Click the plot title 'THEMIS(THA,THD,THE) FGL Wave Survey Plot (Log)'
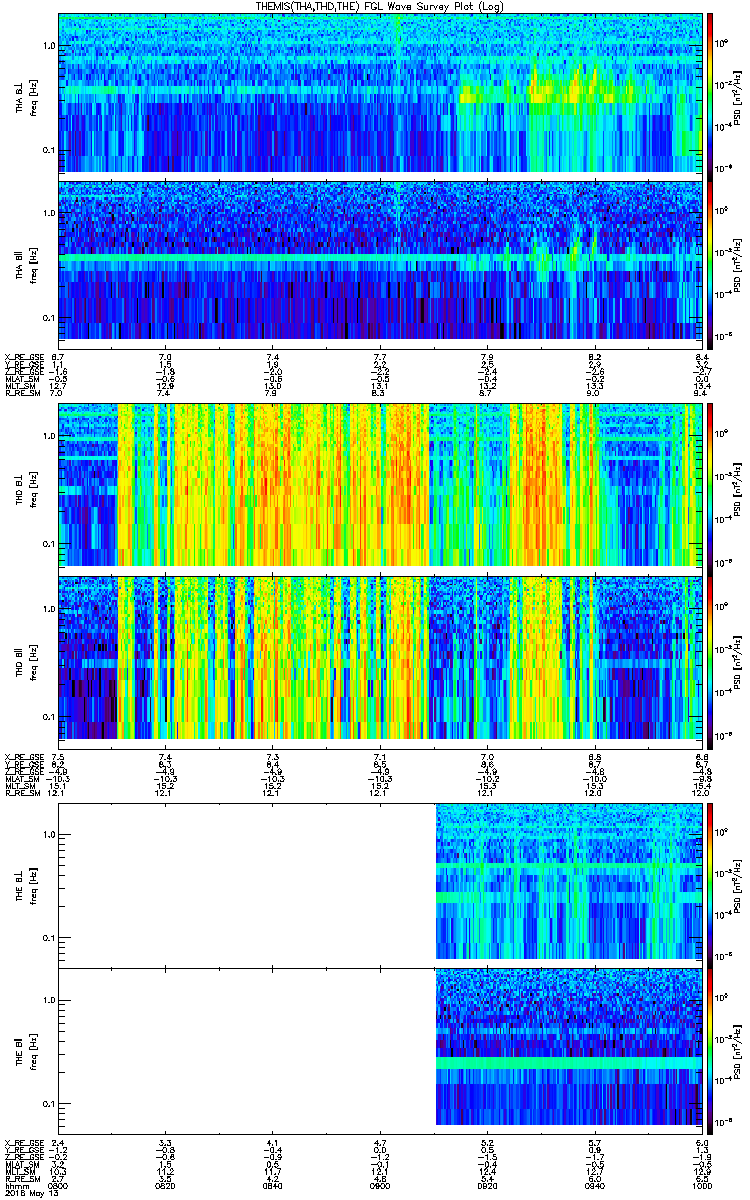Viewport: 750px width, 1200px height. (x=382, y=6)
